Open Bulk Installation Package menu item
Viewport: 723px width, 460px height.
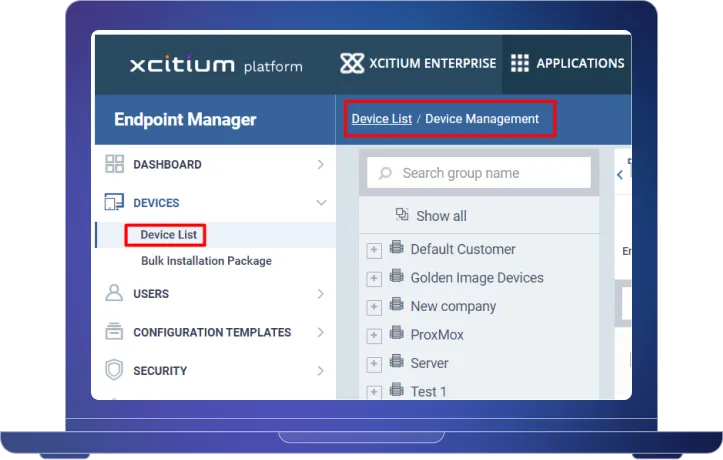pyautogui.click(x=206, y=261)
